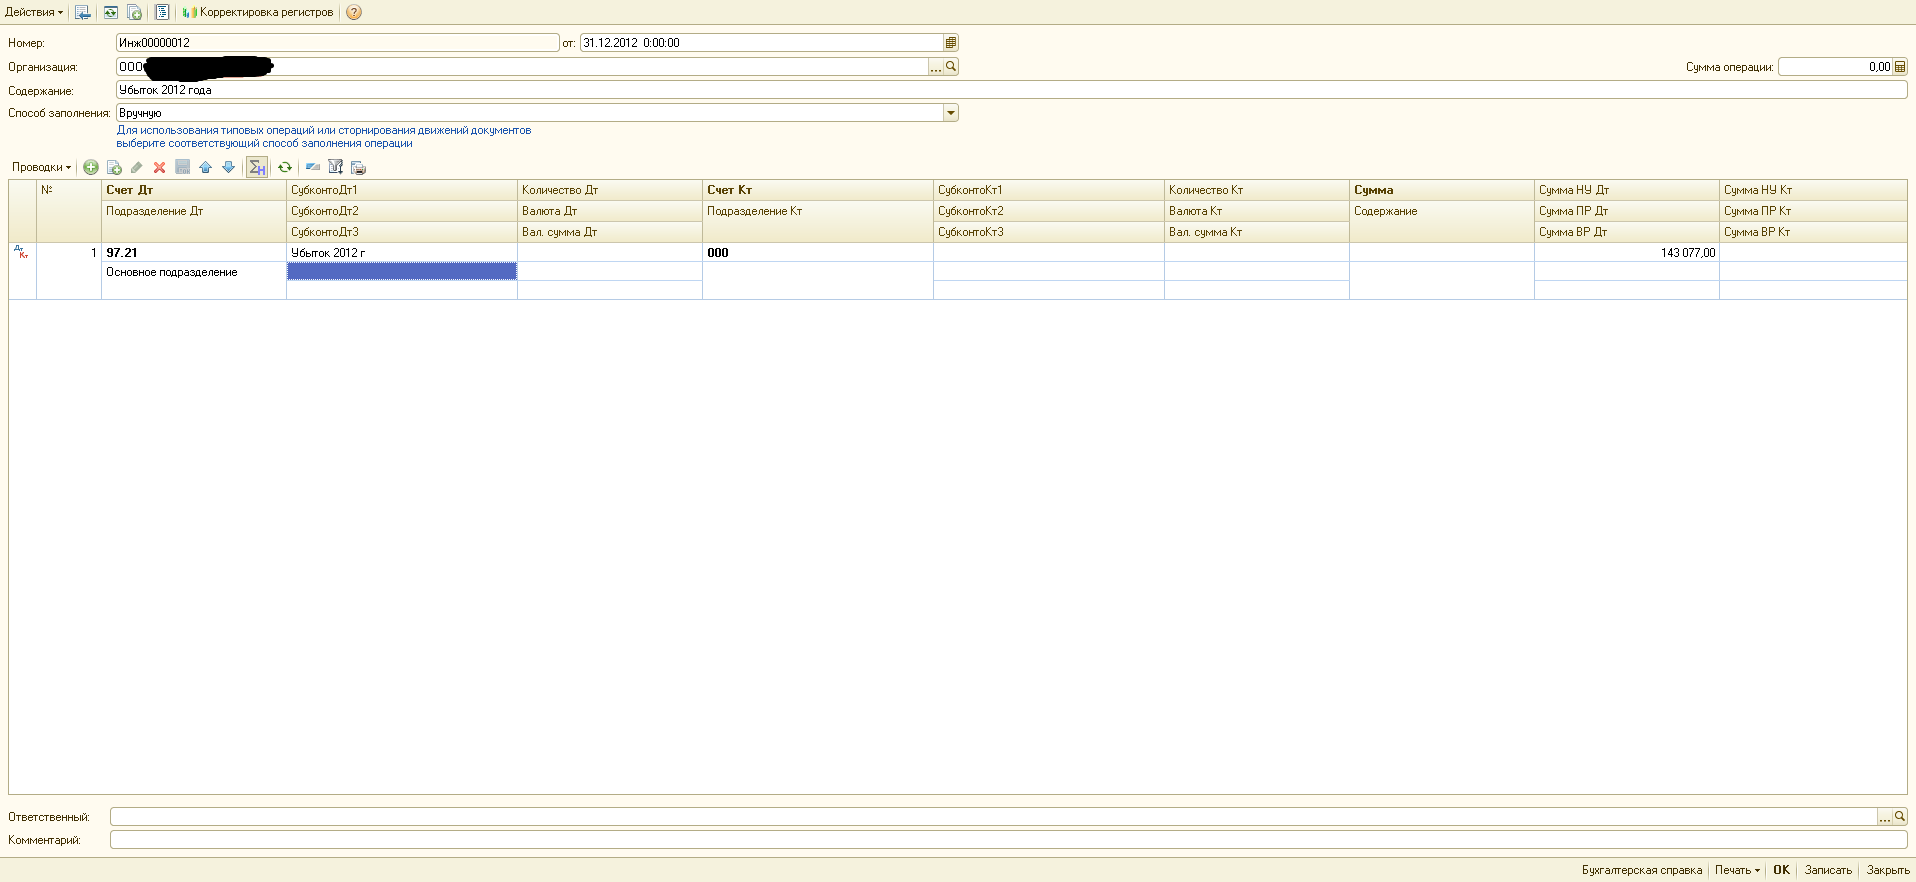1916x882 pixels.
Task: Edit current posting with the pencil icon
Action: point(137,167)
